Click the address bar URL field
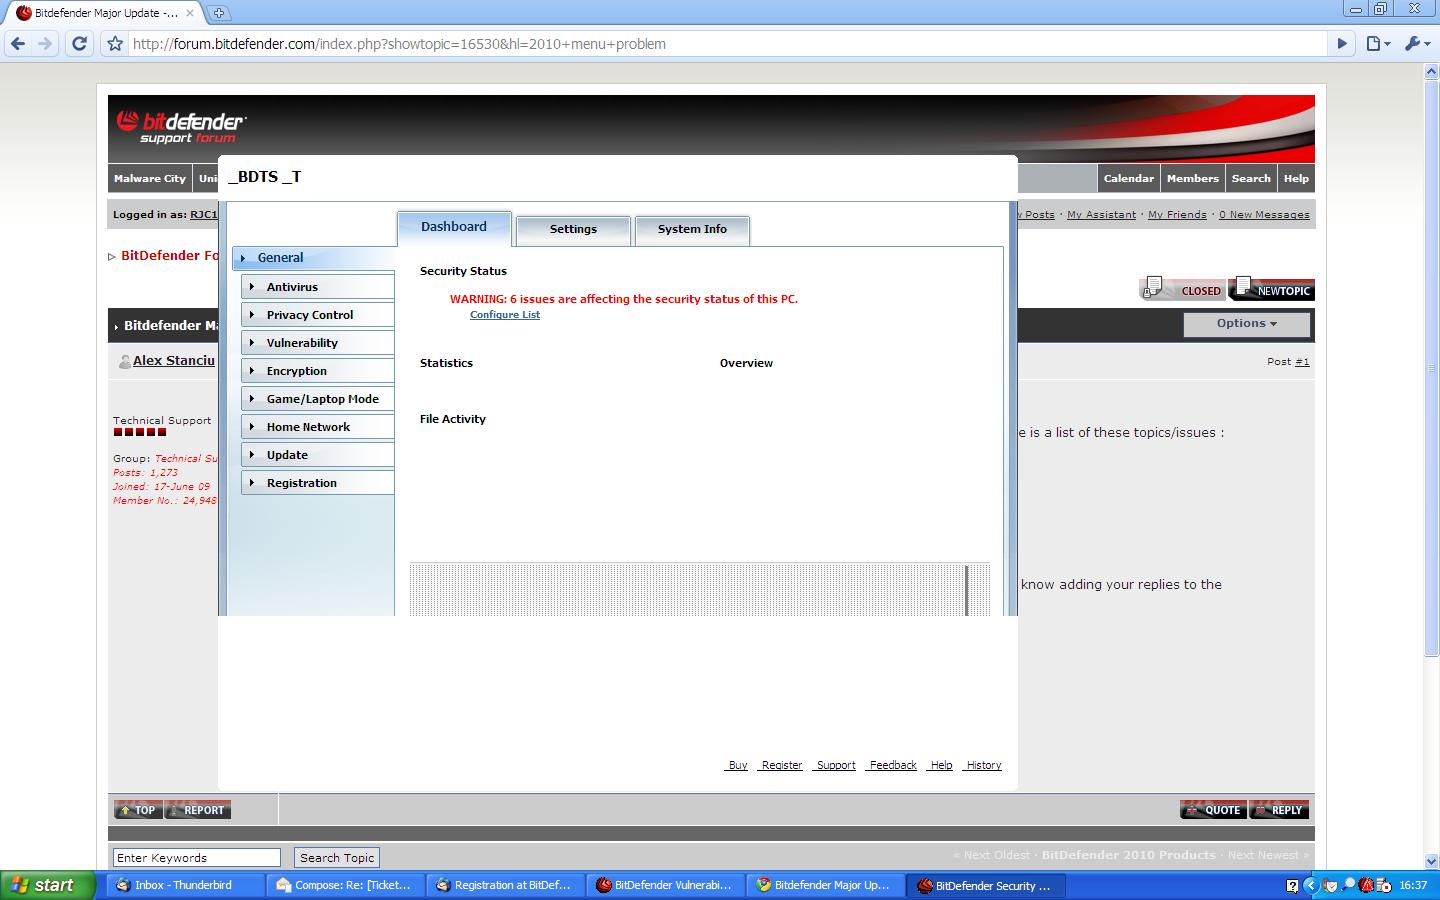This screenshot has height=900, width=1440. click(728, 43)
